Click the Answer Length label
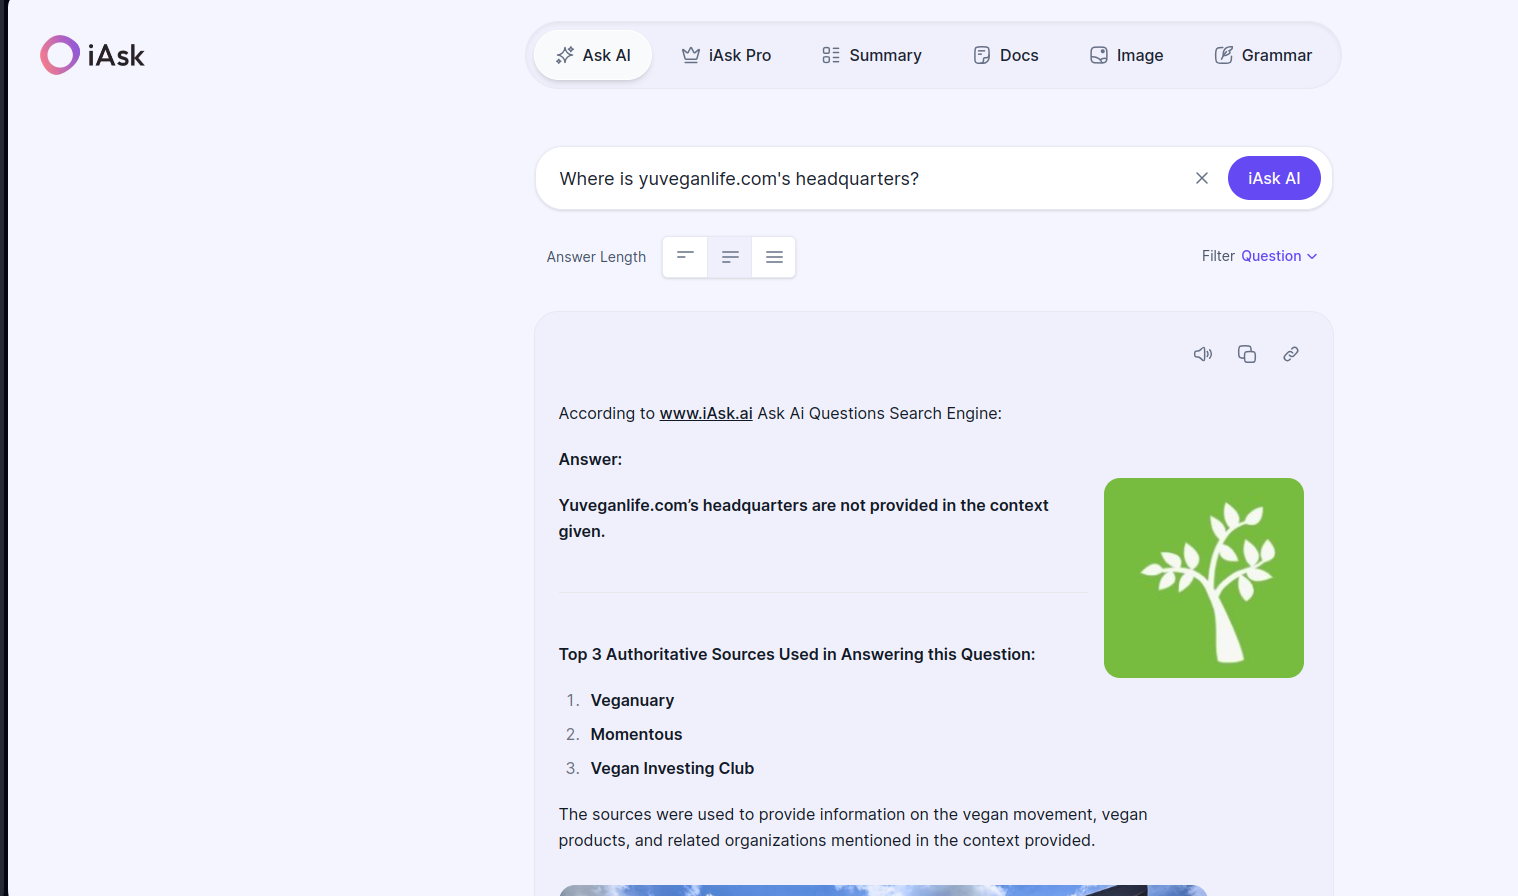The height and width of the screenshot is (896, 1518). point(596,257)
